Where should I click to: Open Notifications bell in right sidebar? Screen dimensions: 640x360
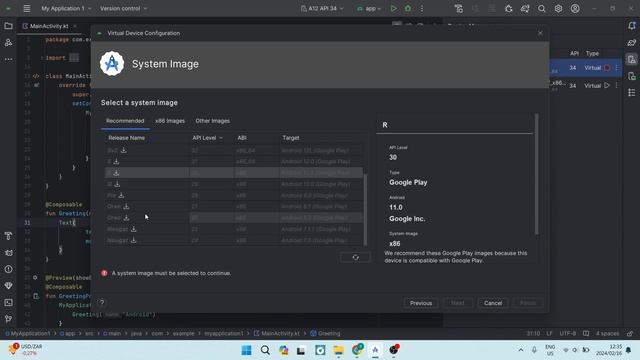coord(631,26)
